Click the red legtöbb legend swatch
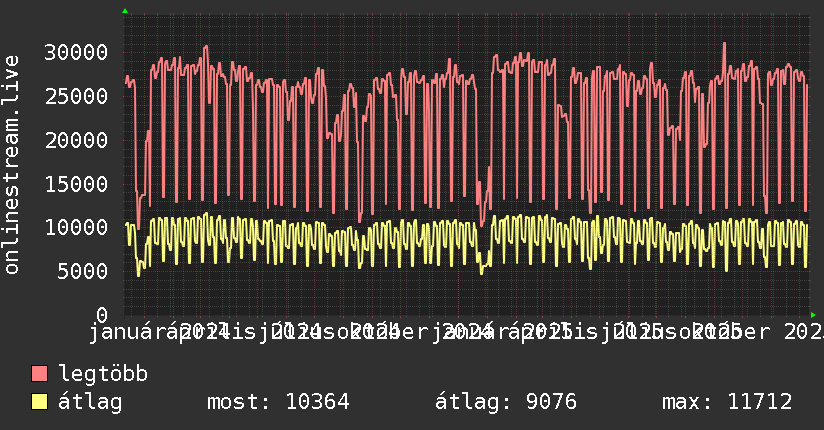Image resolution: width=824 pixels, height=430 pixels. (x=39, y=374)
